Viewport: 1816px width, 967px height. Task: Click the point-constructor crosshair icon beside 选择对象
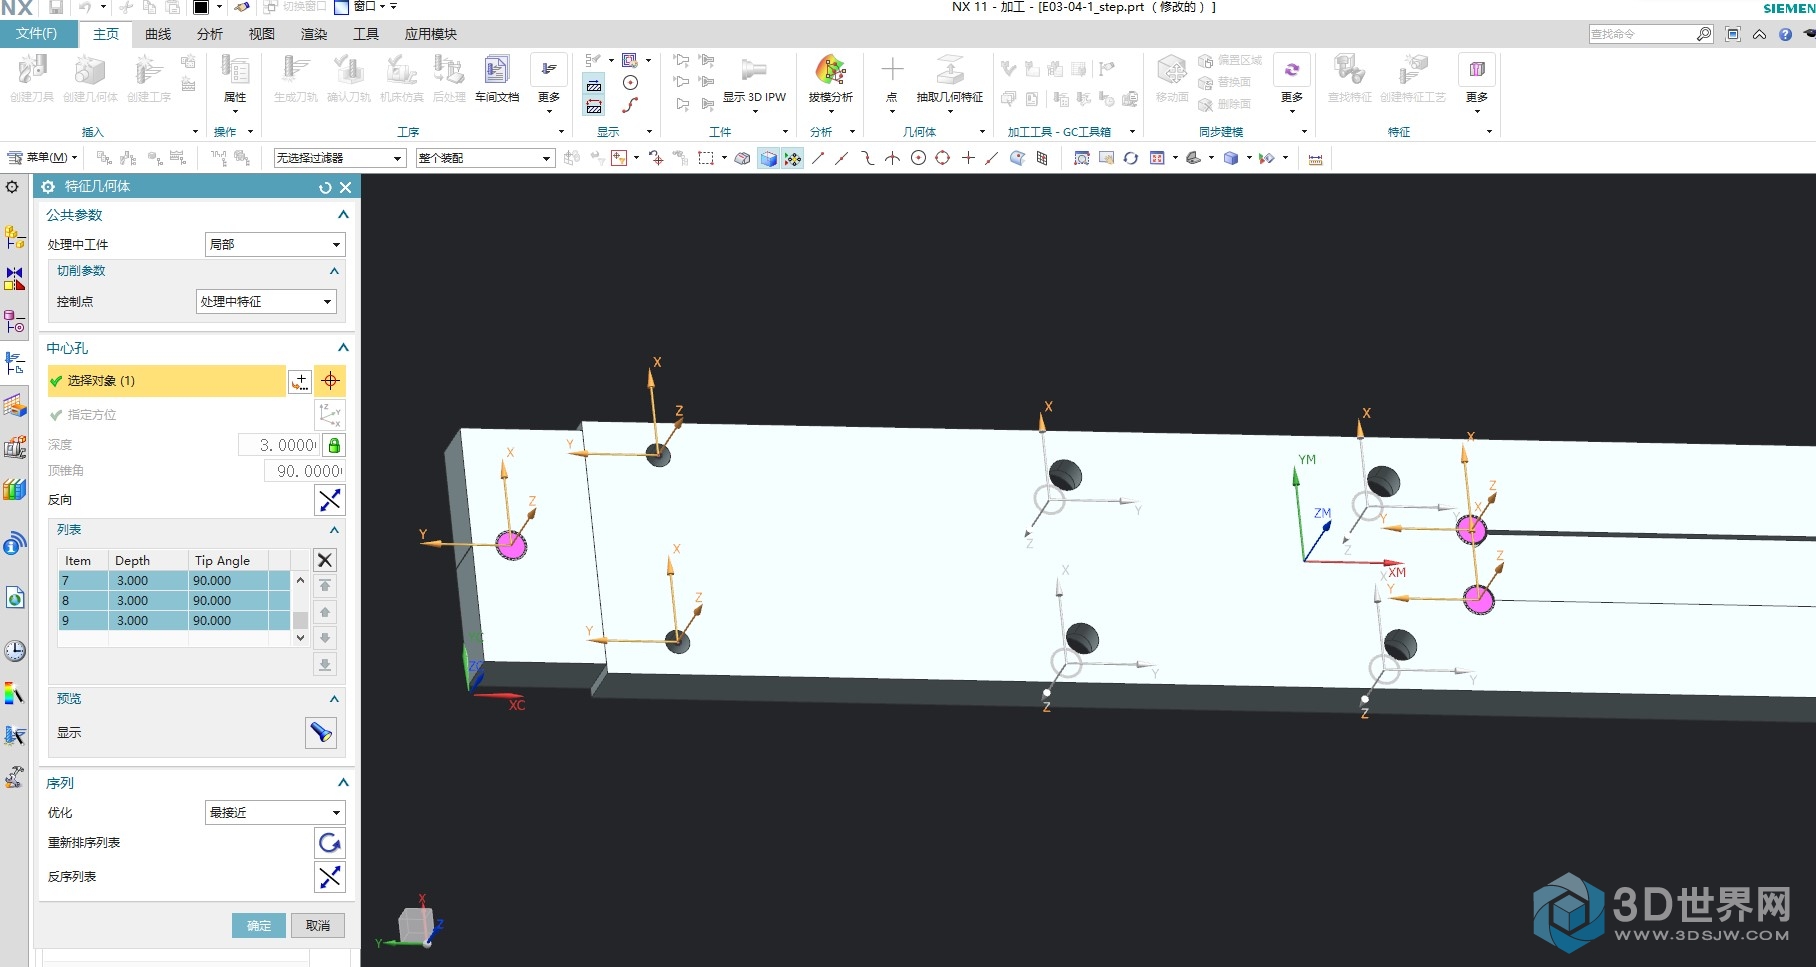(x=330, y=381)
